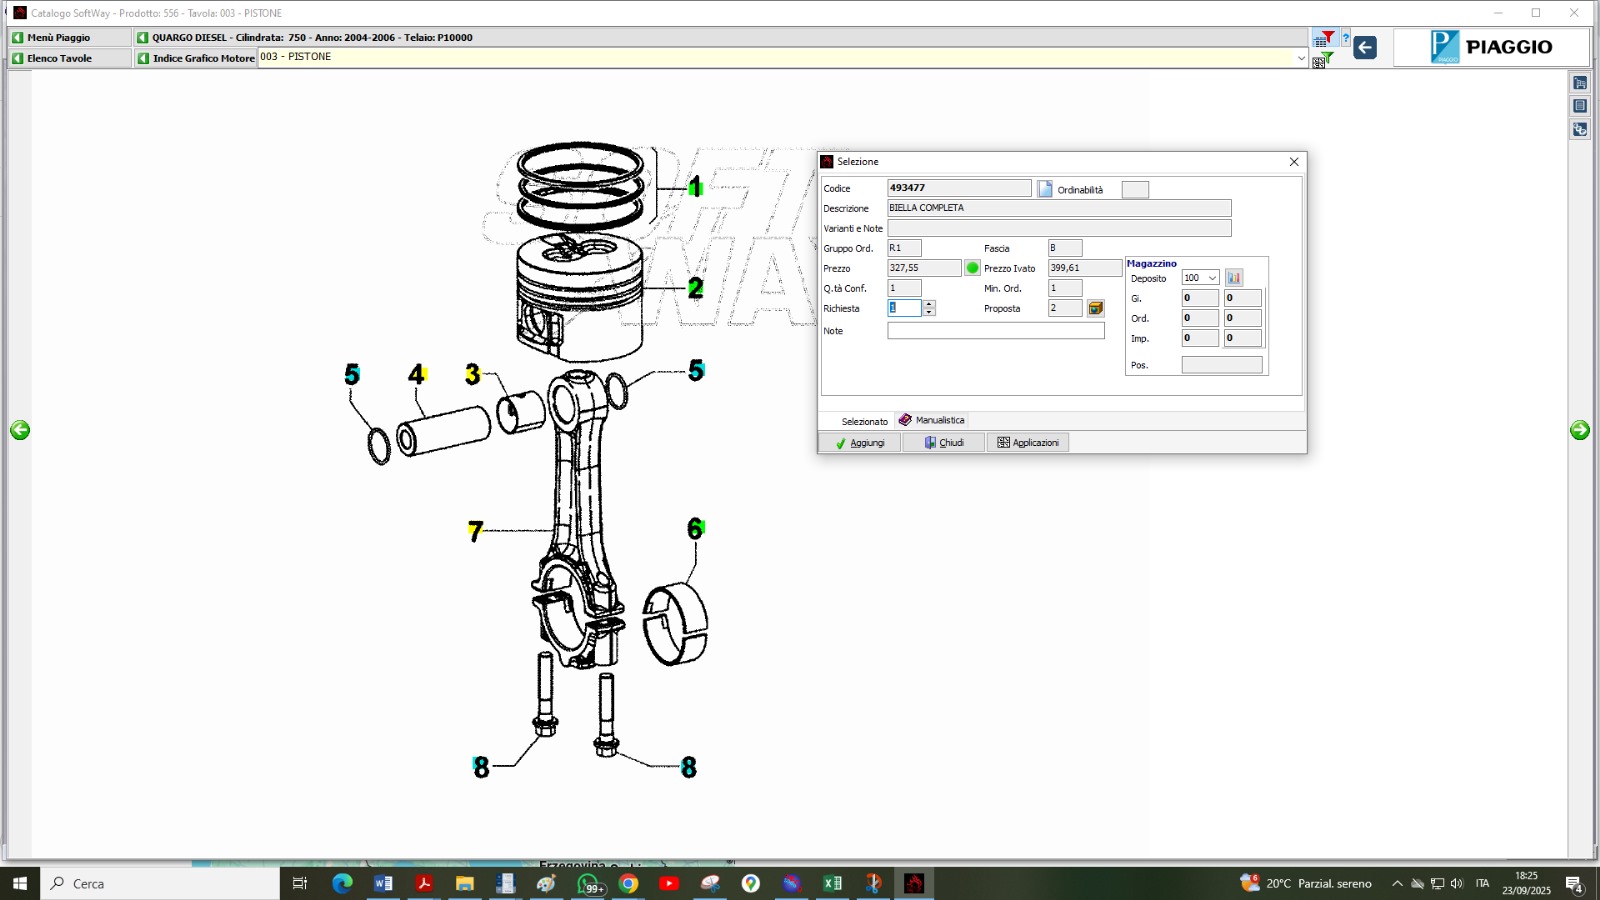This screenshot has width=1600, height=900.
Task: Open Menù Piaggio
Action: click(59, 37)
